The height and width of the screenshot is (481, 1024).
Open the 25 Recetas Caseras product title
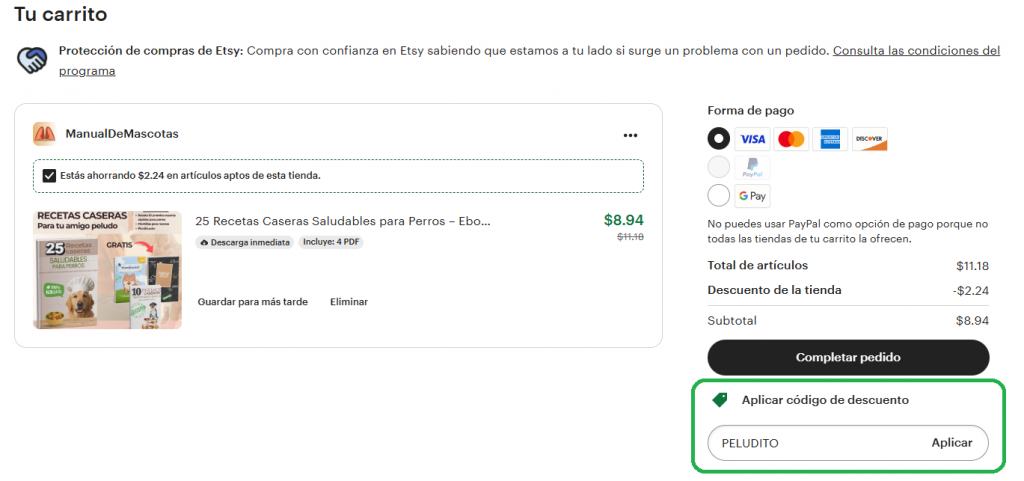coord(343,221)
